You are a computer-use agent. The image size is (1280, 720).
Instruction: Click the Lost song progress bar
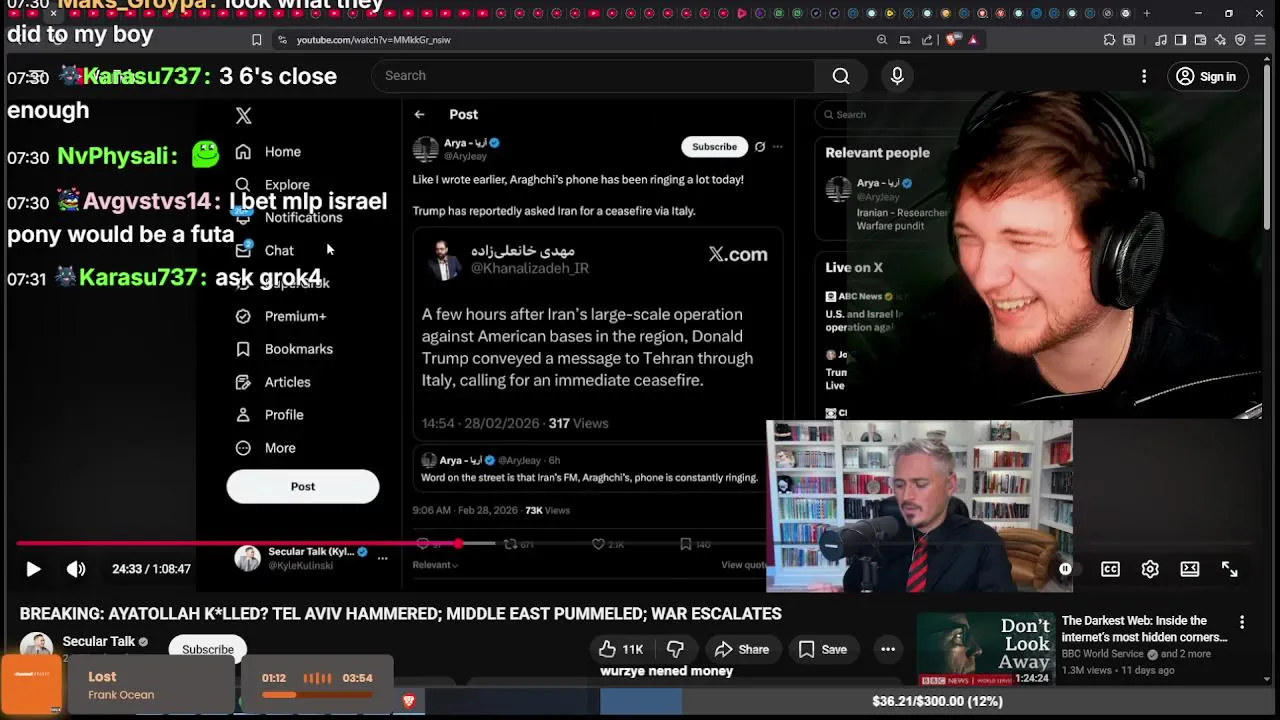coord(316,694)
